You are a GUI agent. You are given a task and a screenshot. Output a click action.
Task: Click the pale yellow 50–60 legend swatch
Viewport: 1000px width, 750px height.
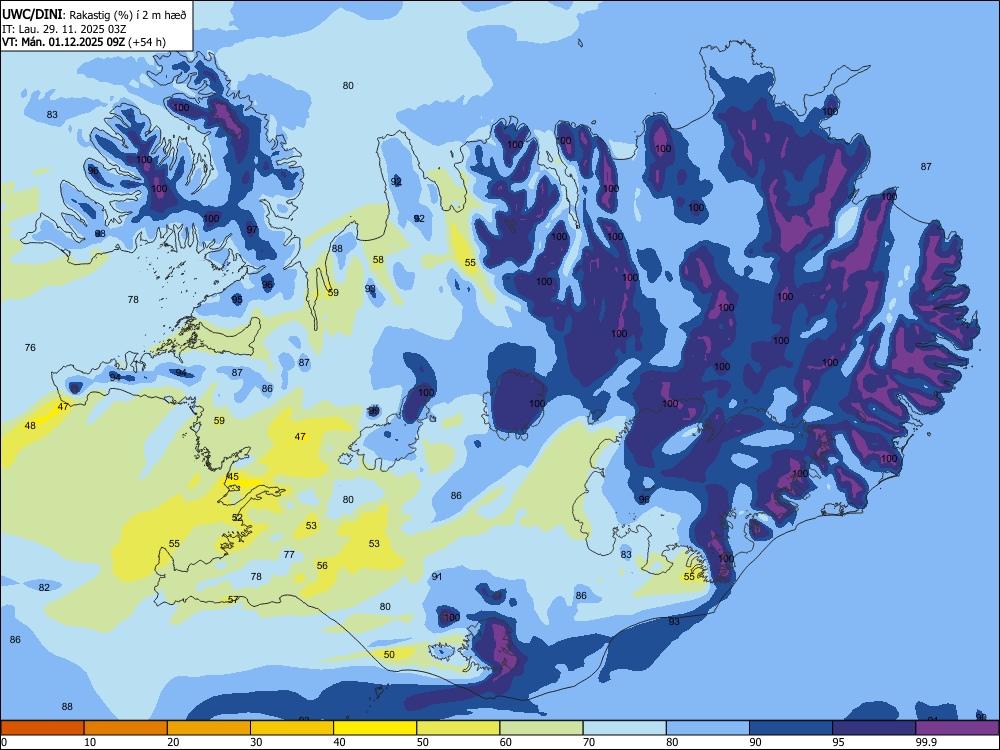click(458, 728)
